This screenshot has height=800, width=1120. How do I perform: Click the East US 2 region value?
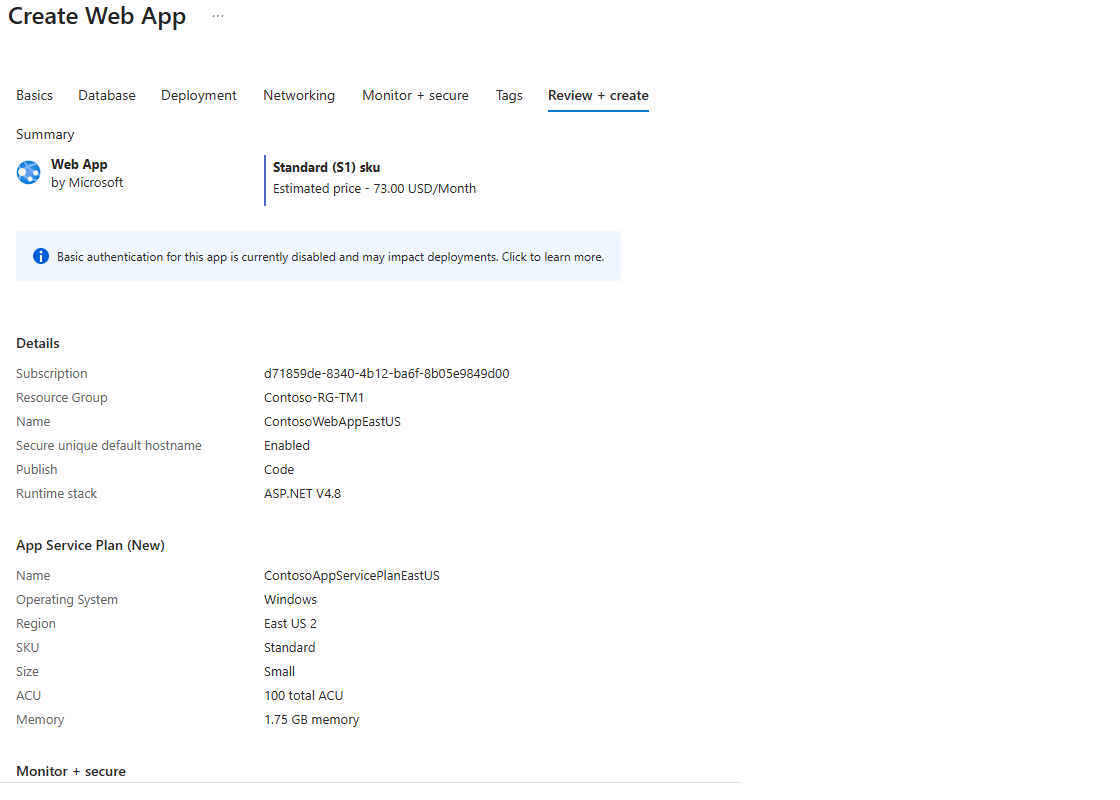tap(290, 624)
